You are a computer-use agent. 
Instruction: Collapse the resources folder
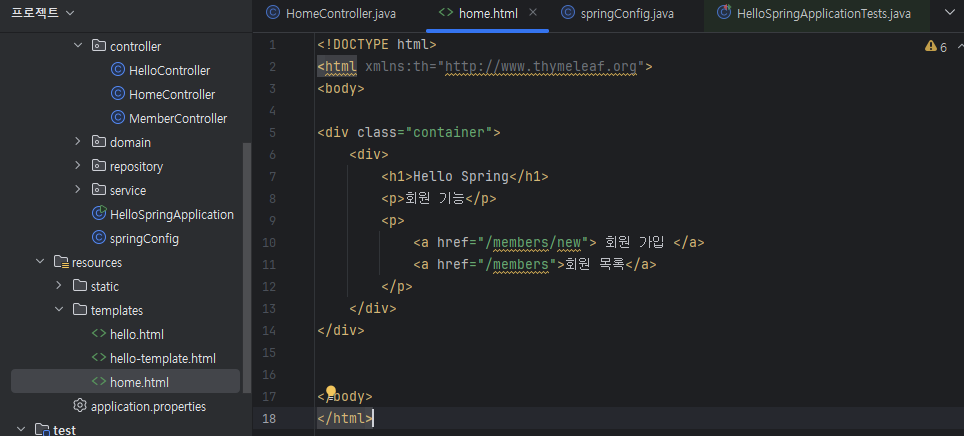coord(40,262)
